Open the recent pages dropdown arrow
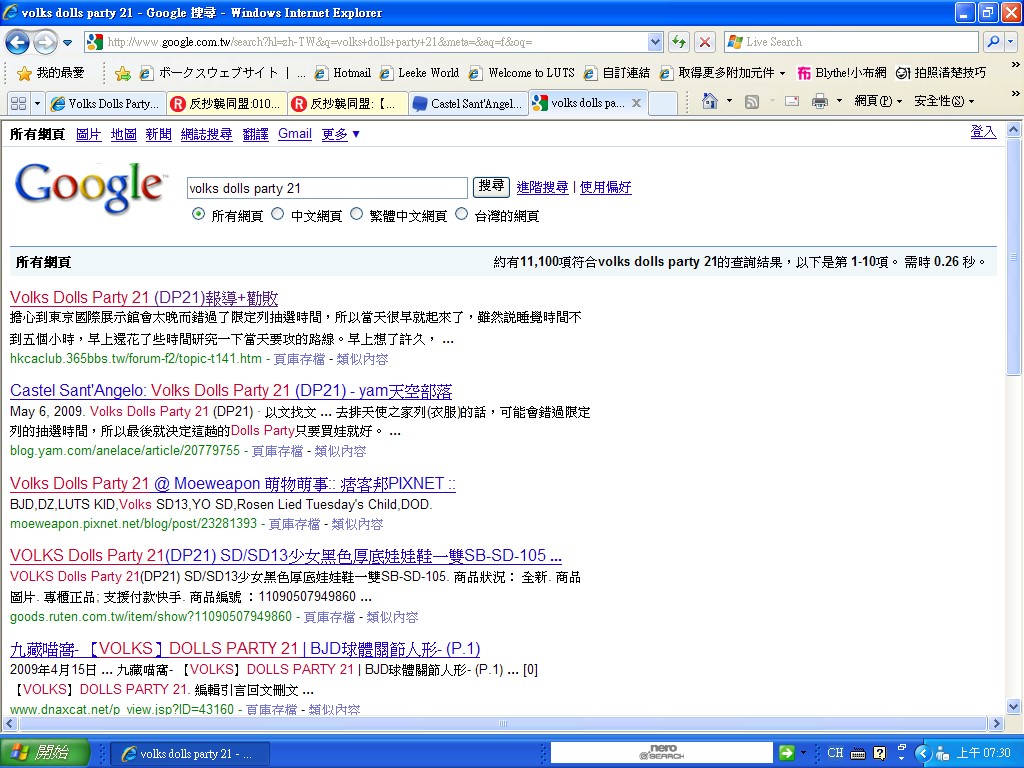The image size is (1024, 768). click(67, 44)
